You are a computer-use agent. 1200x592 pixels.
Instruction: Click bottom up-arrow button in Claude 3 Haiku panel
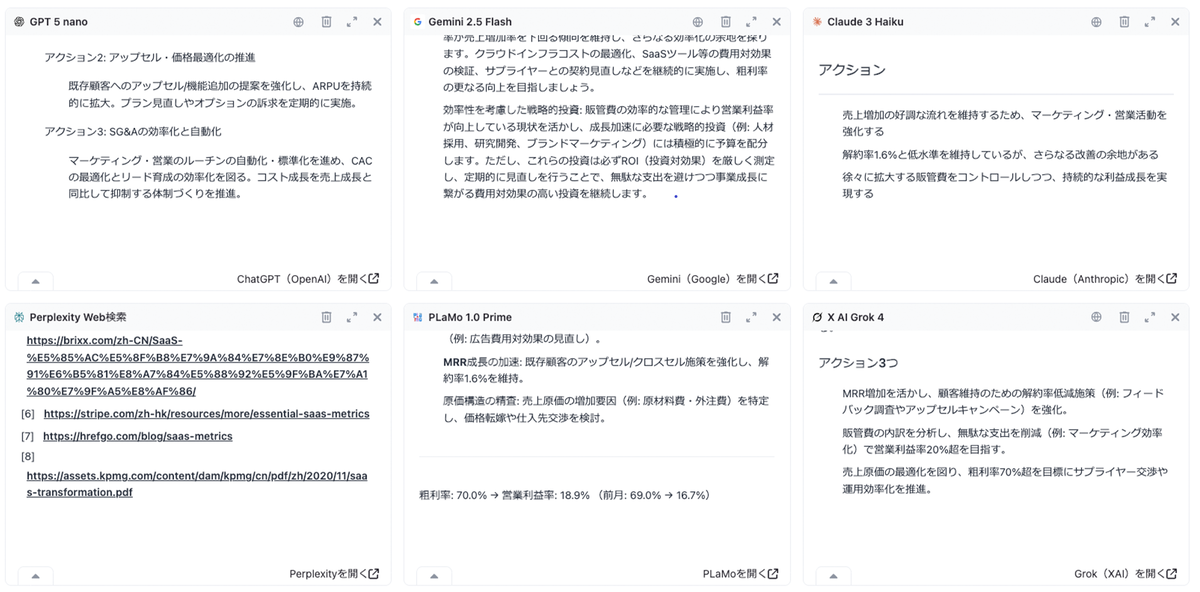(x=833, y=281)
